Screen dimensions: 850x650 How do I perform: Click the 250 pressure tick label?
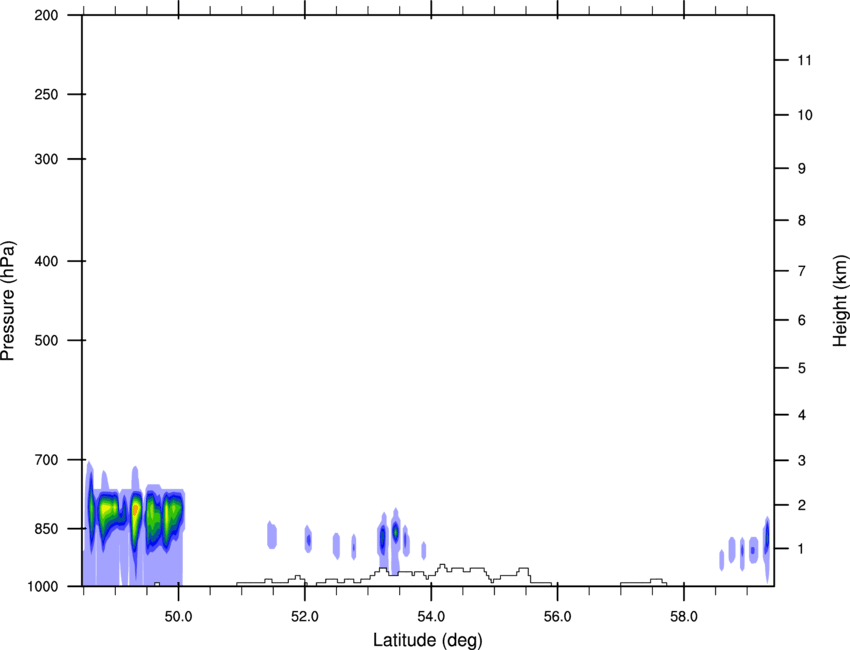point(46,94)
